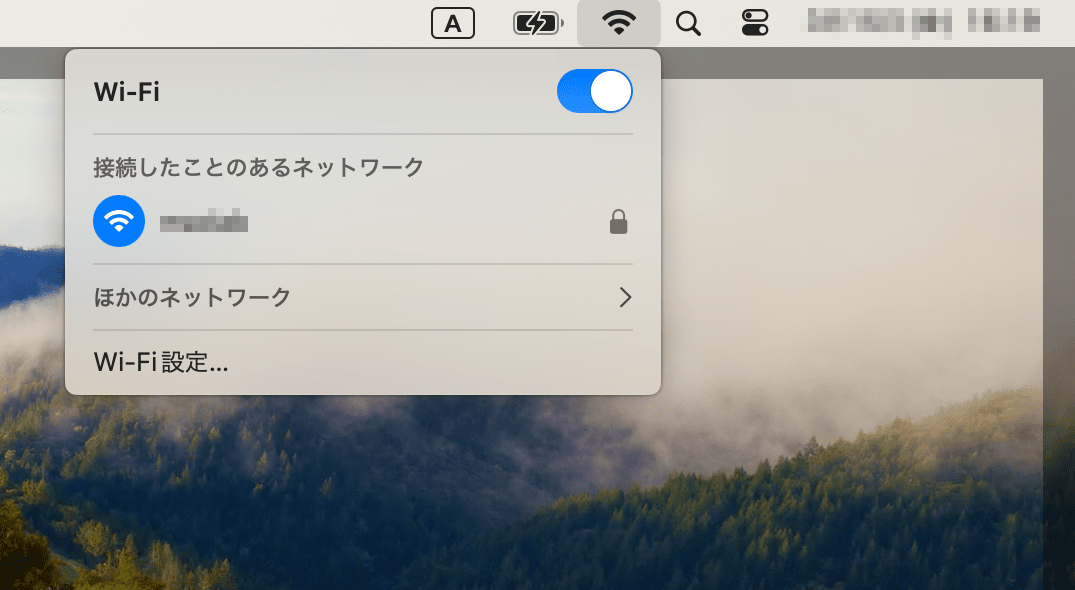Image resolution: width=1075 pixels, height=590 pixels.
Task: Open Control Center icon in menu bar
Action: pyautogui.click(x=755, y=23)
